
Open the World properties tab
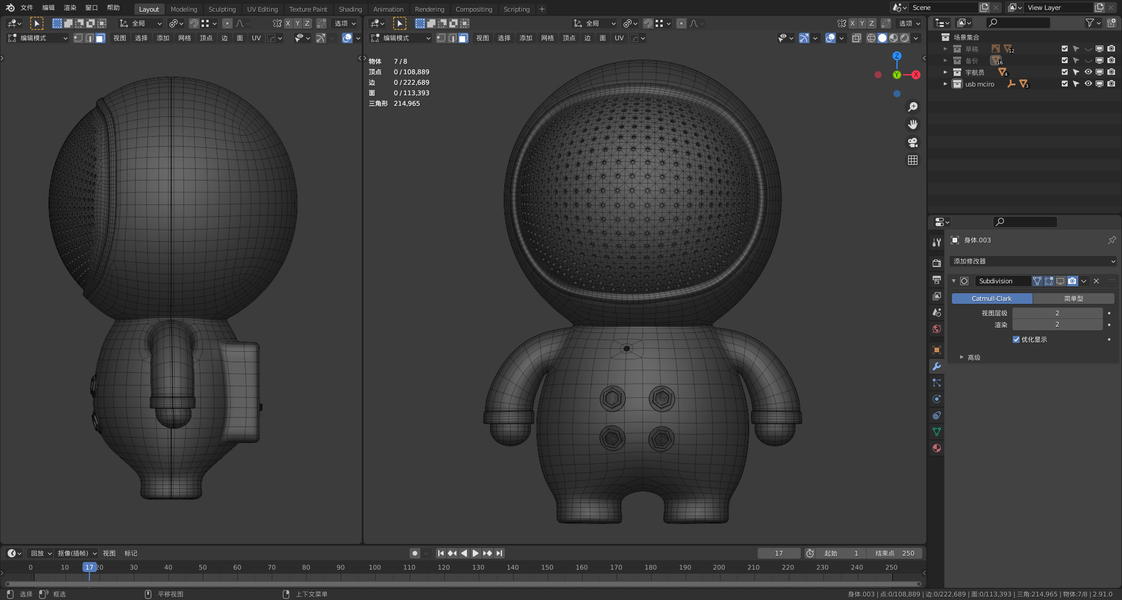click(937, 329)
